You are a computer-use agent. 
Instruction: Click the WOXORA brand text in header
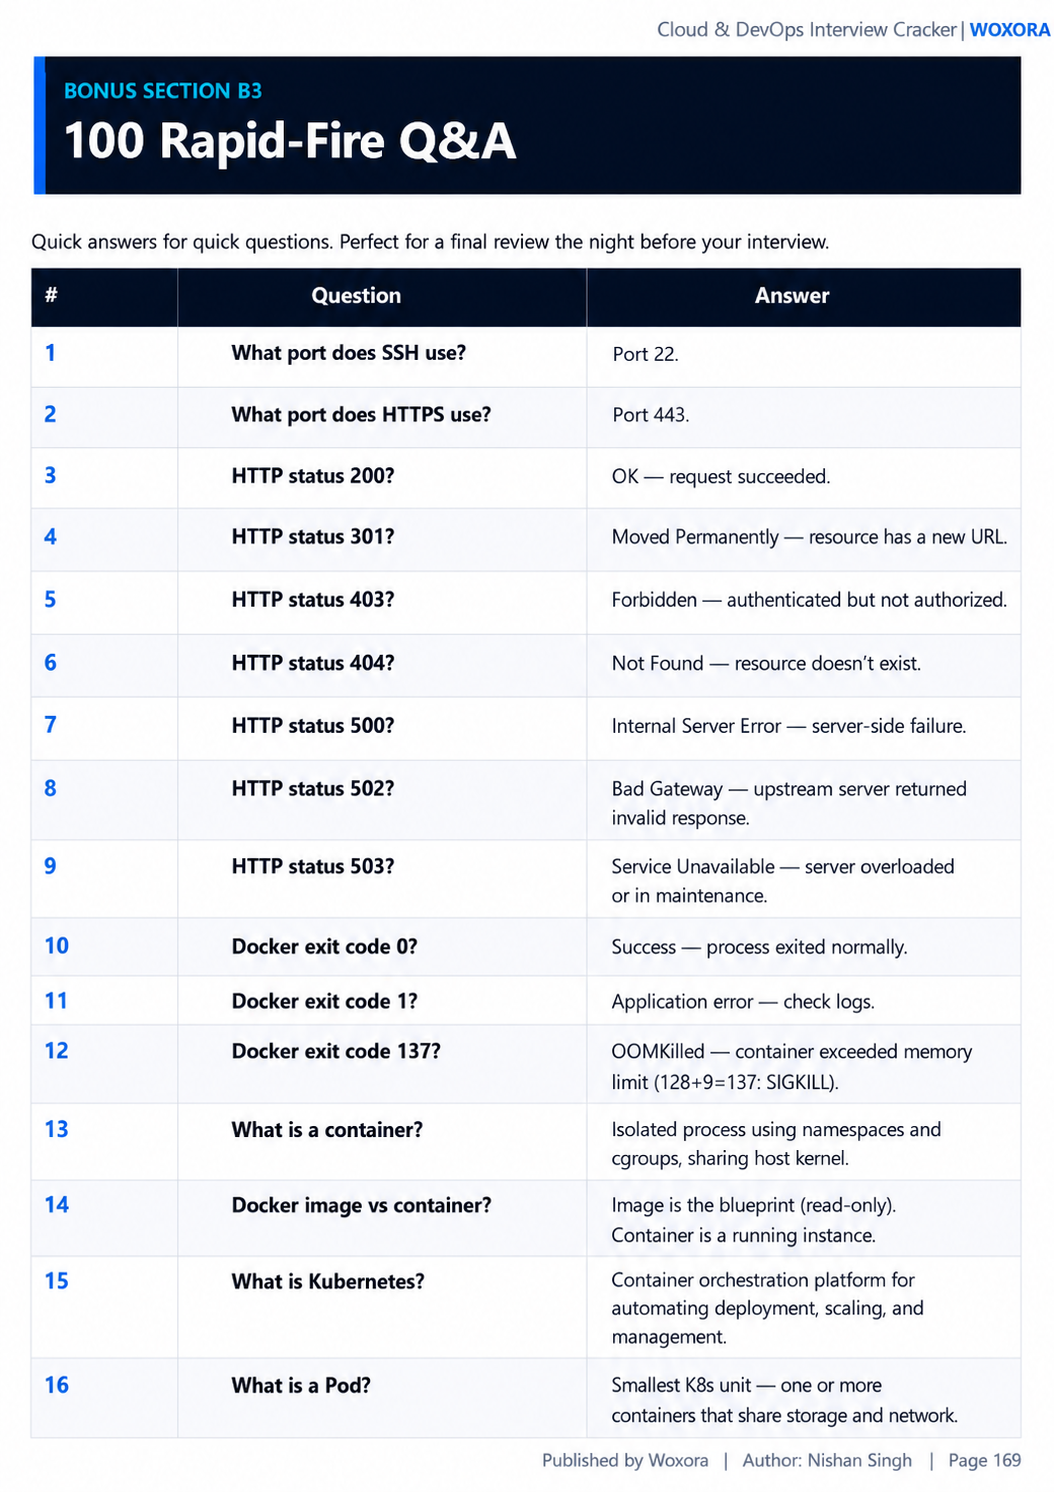coord(1009,29)
